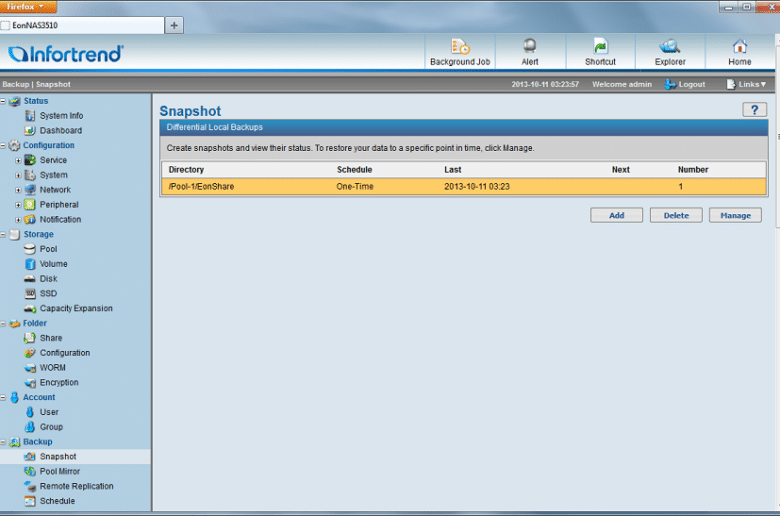The height and width of the screenshot is (516, 780).
Task: Add a new snapshot
Action: (x=616, y=215)
